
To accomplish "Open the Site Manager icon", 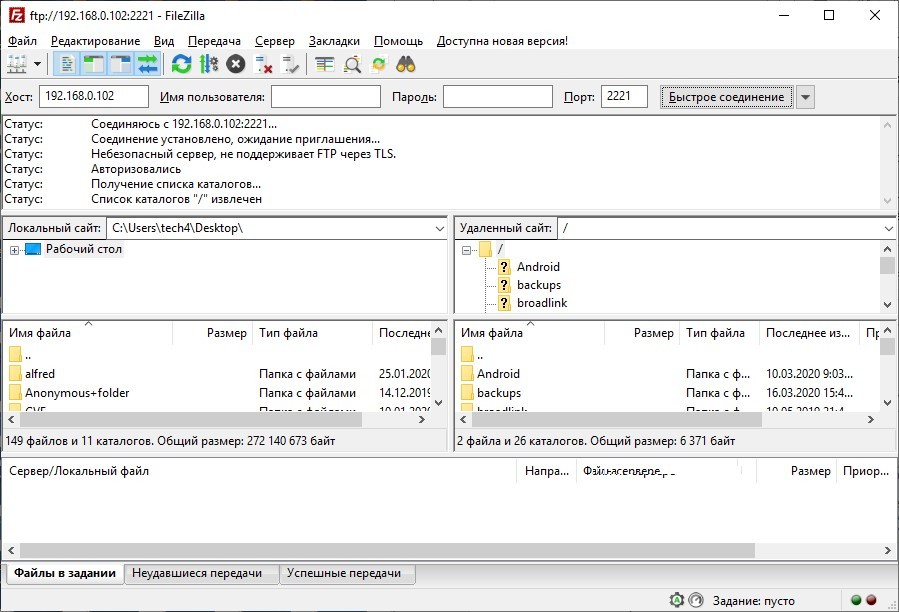I will pos(17,64).
